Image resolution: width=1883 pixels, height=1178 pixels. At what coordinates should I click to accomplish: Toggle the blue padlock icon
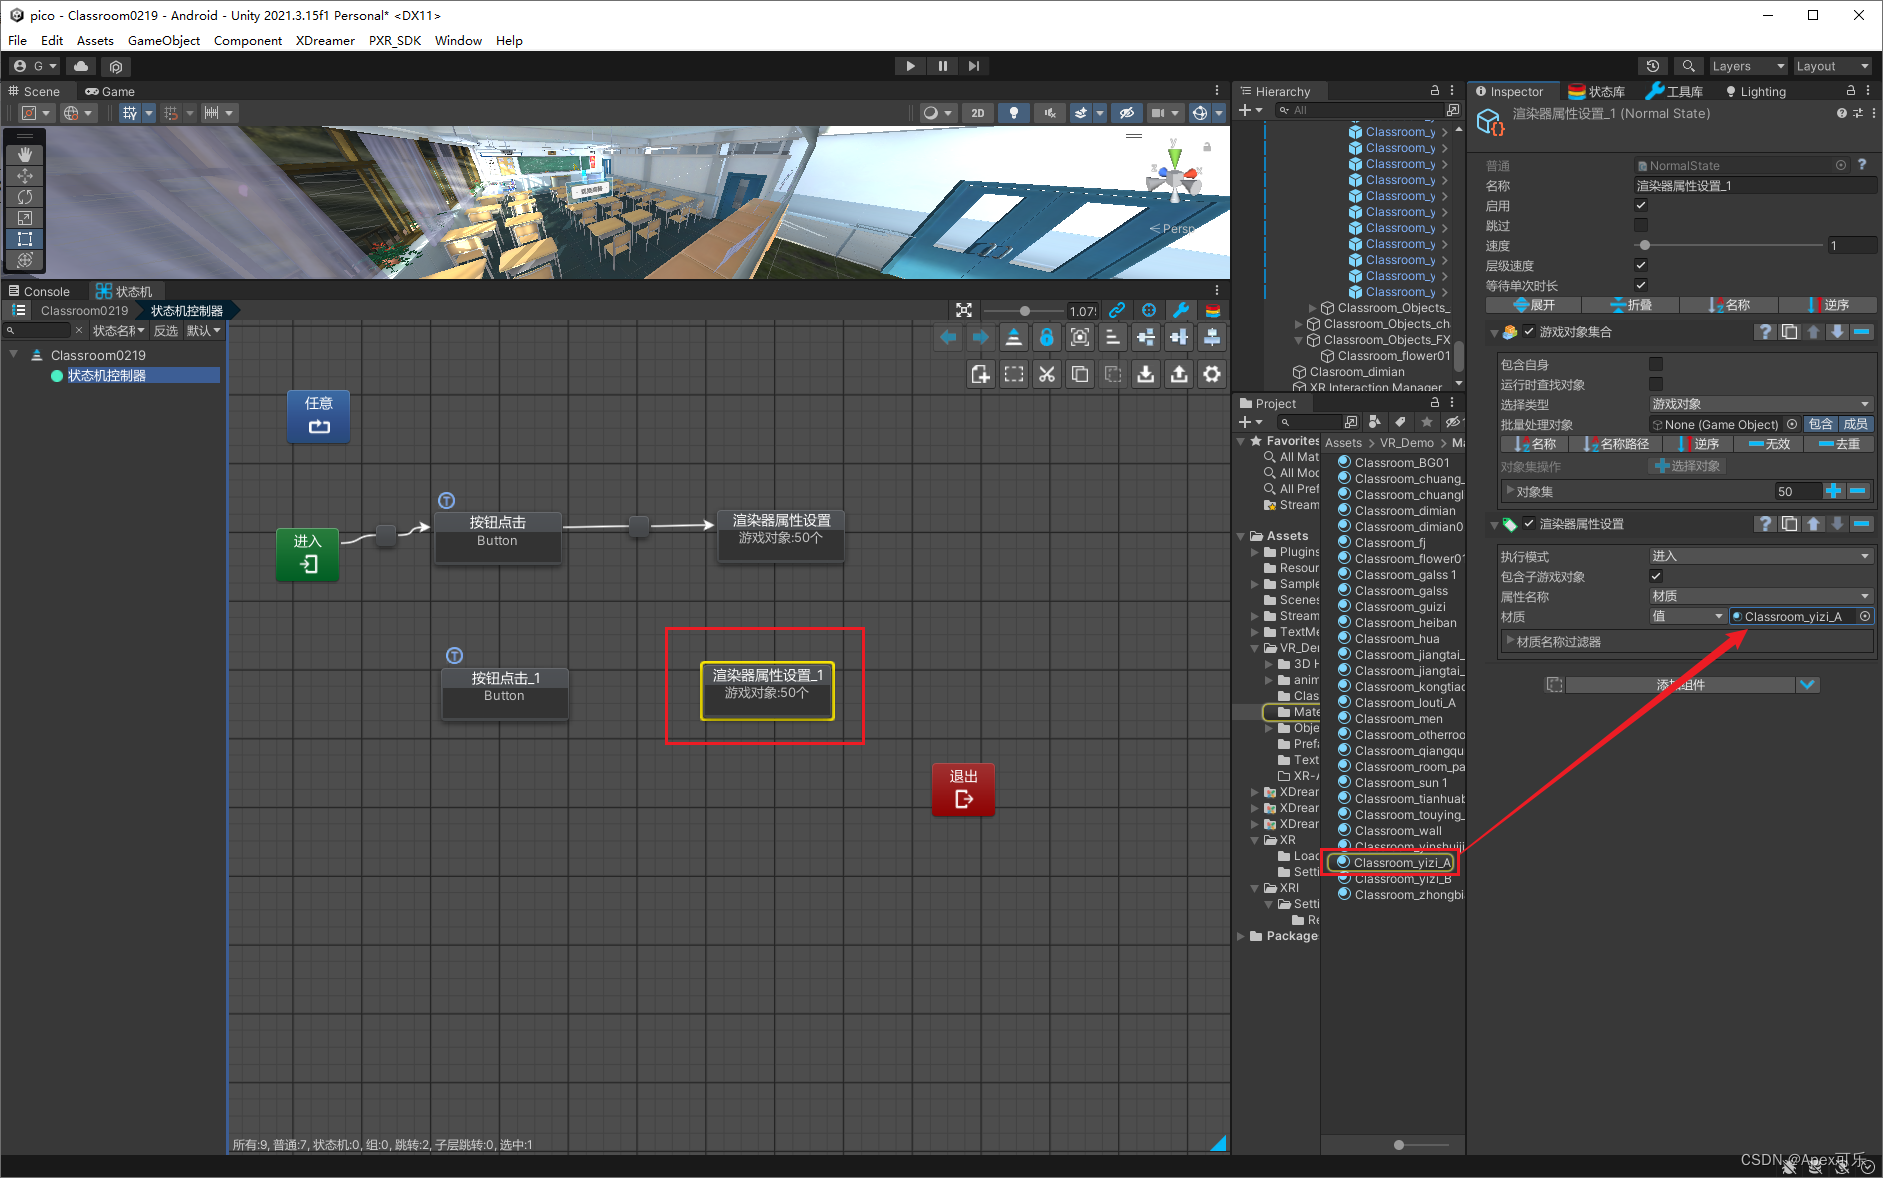point(1046,338)
